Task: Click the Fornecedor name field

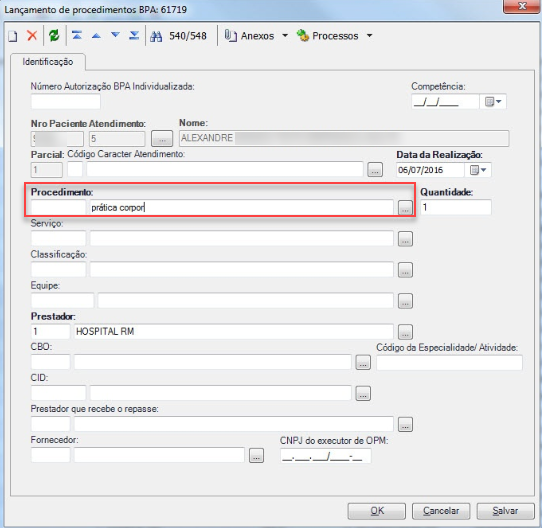Action: (159, 455)
